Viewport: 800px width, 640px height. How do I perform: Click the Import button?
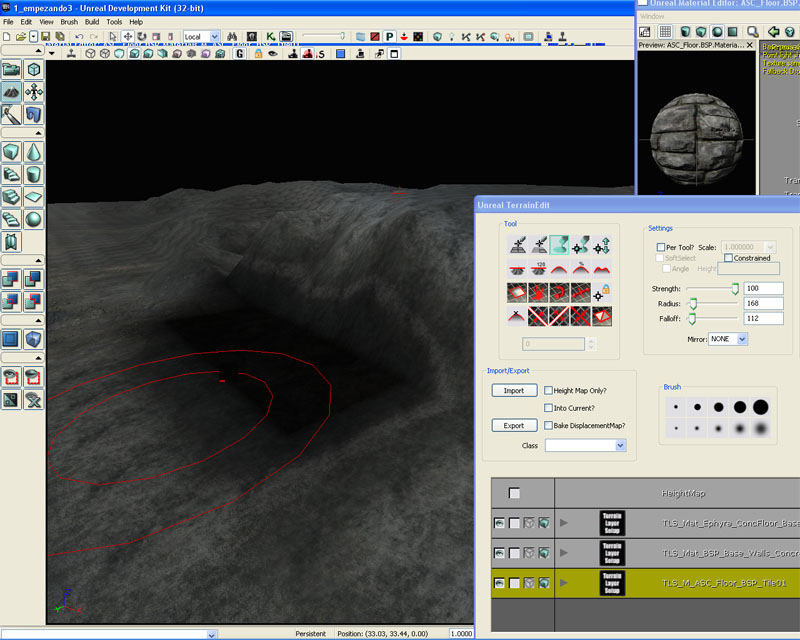point(514,390)
